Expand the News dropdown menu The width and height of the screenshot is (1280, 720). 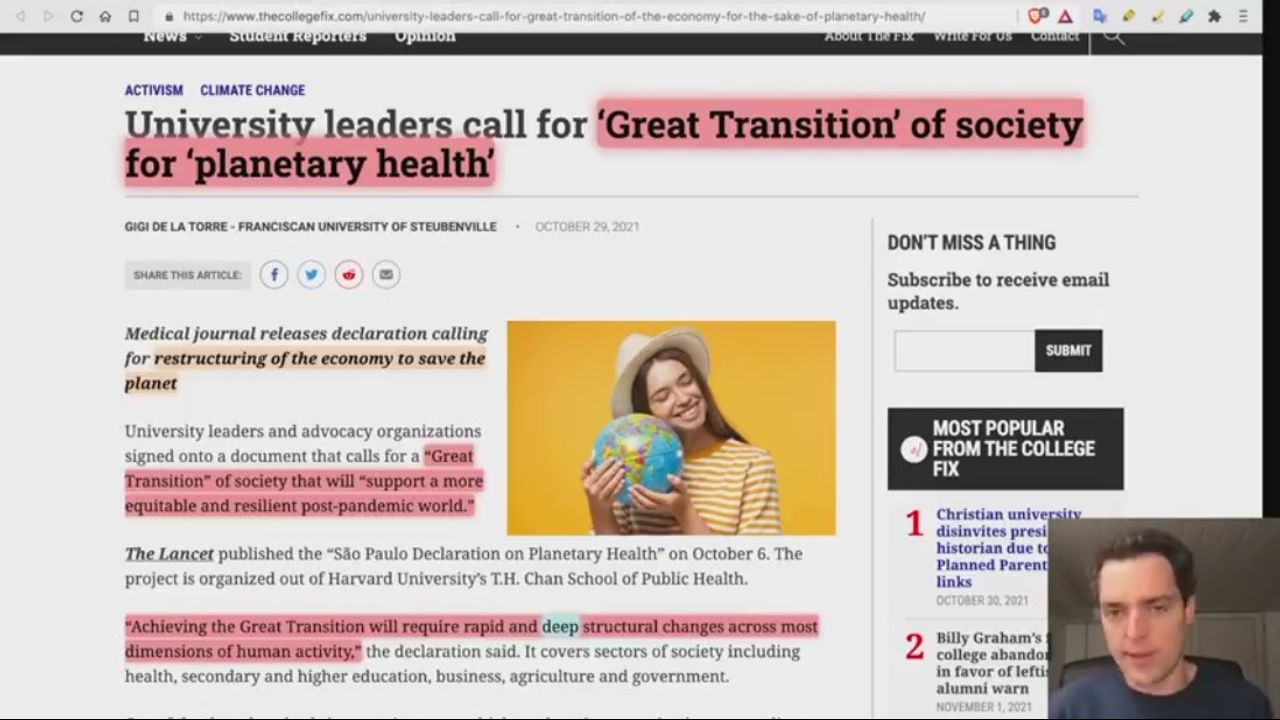(172, 37)
